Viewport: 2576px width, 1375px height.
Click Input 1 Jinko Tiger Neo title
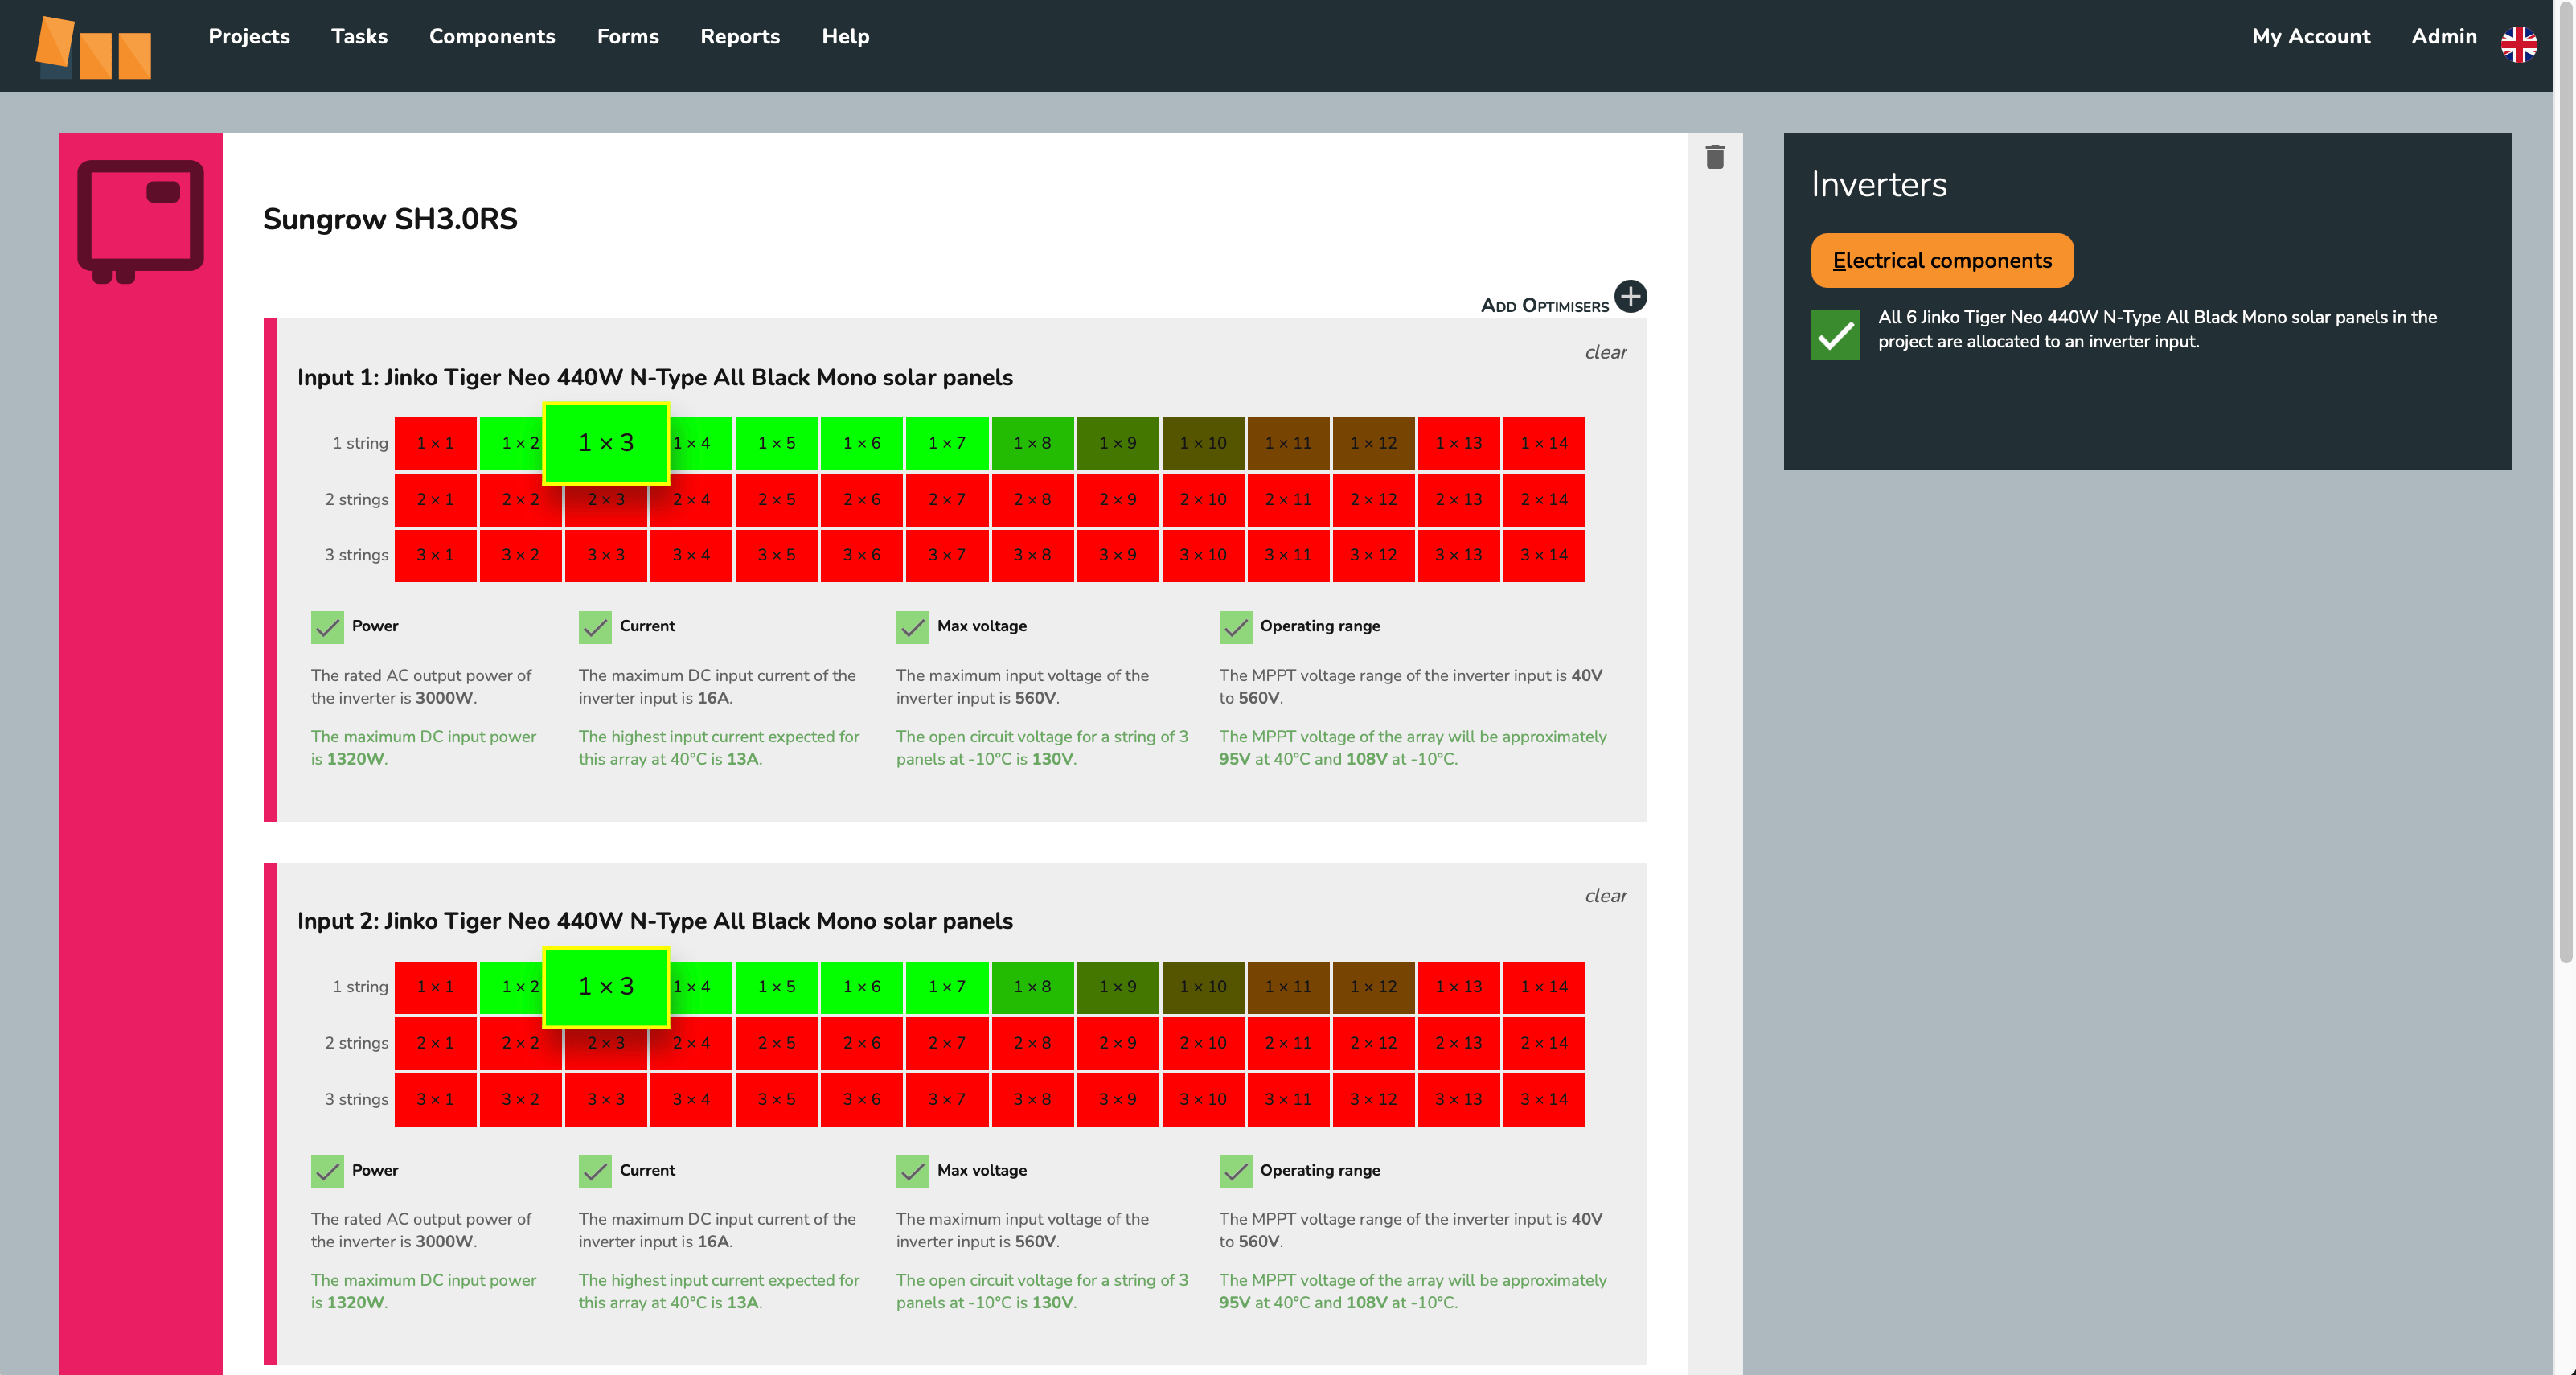coord(655,377)
